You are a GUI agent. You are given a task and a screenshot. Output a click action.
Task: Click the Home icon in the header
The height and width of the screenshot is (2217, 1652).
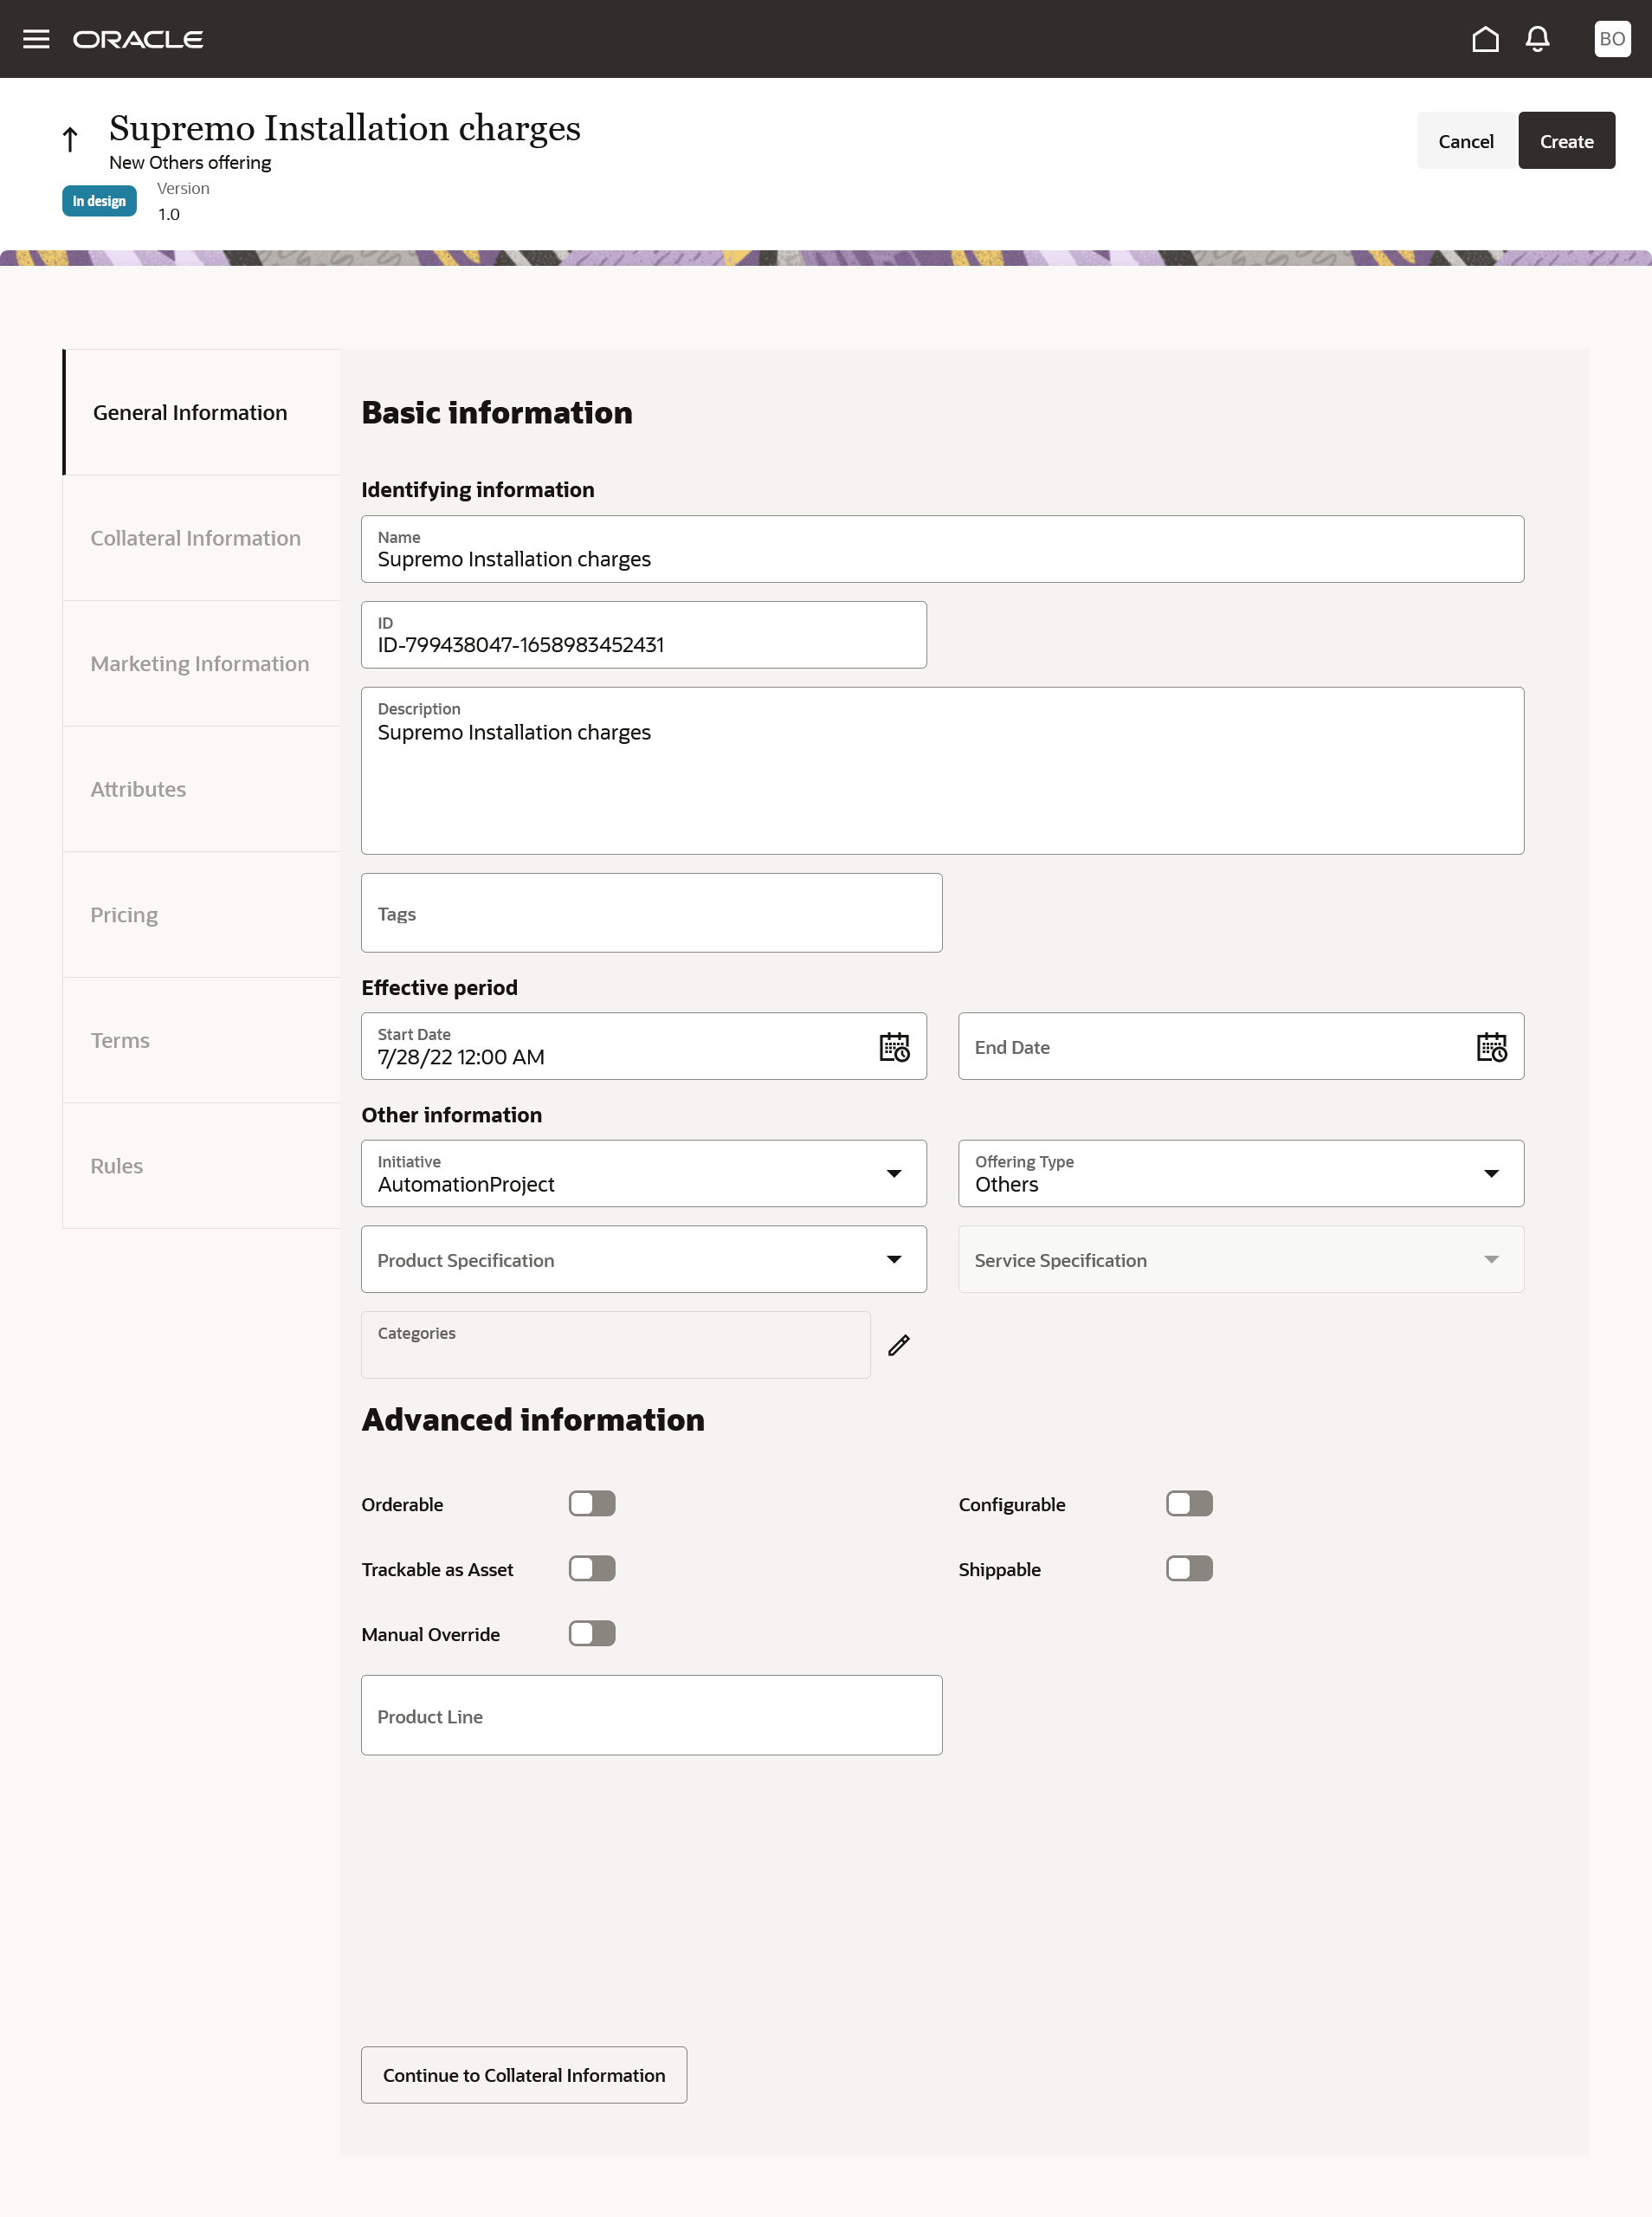(1486, 39)
